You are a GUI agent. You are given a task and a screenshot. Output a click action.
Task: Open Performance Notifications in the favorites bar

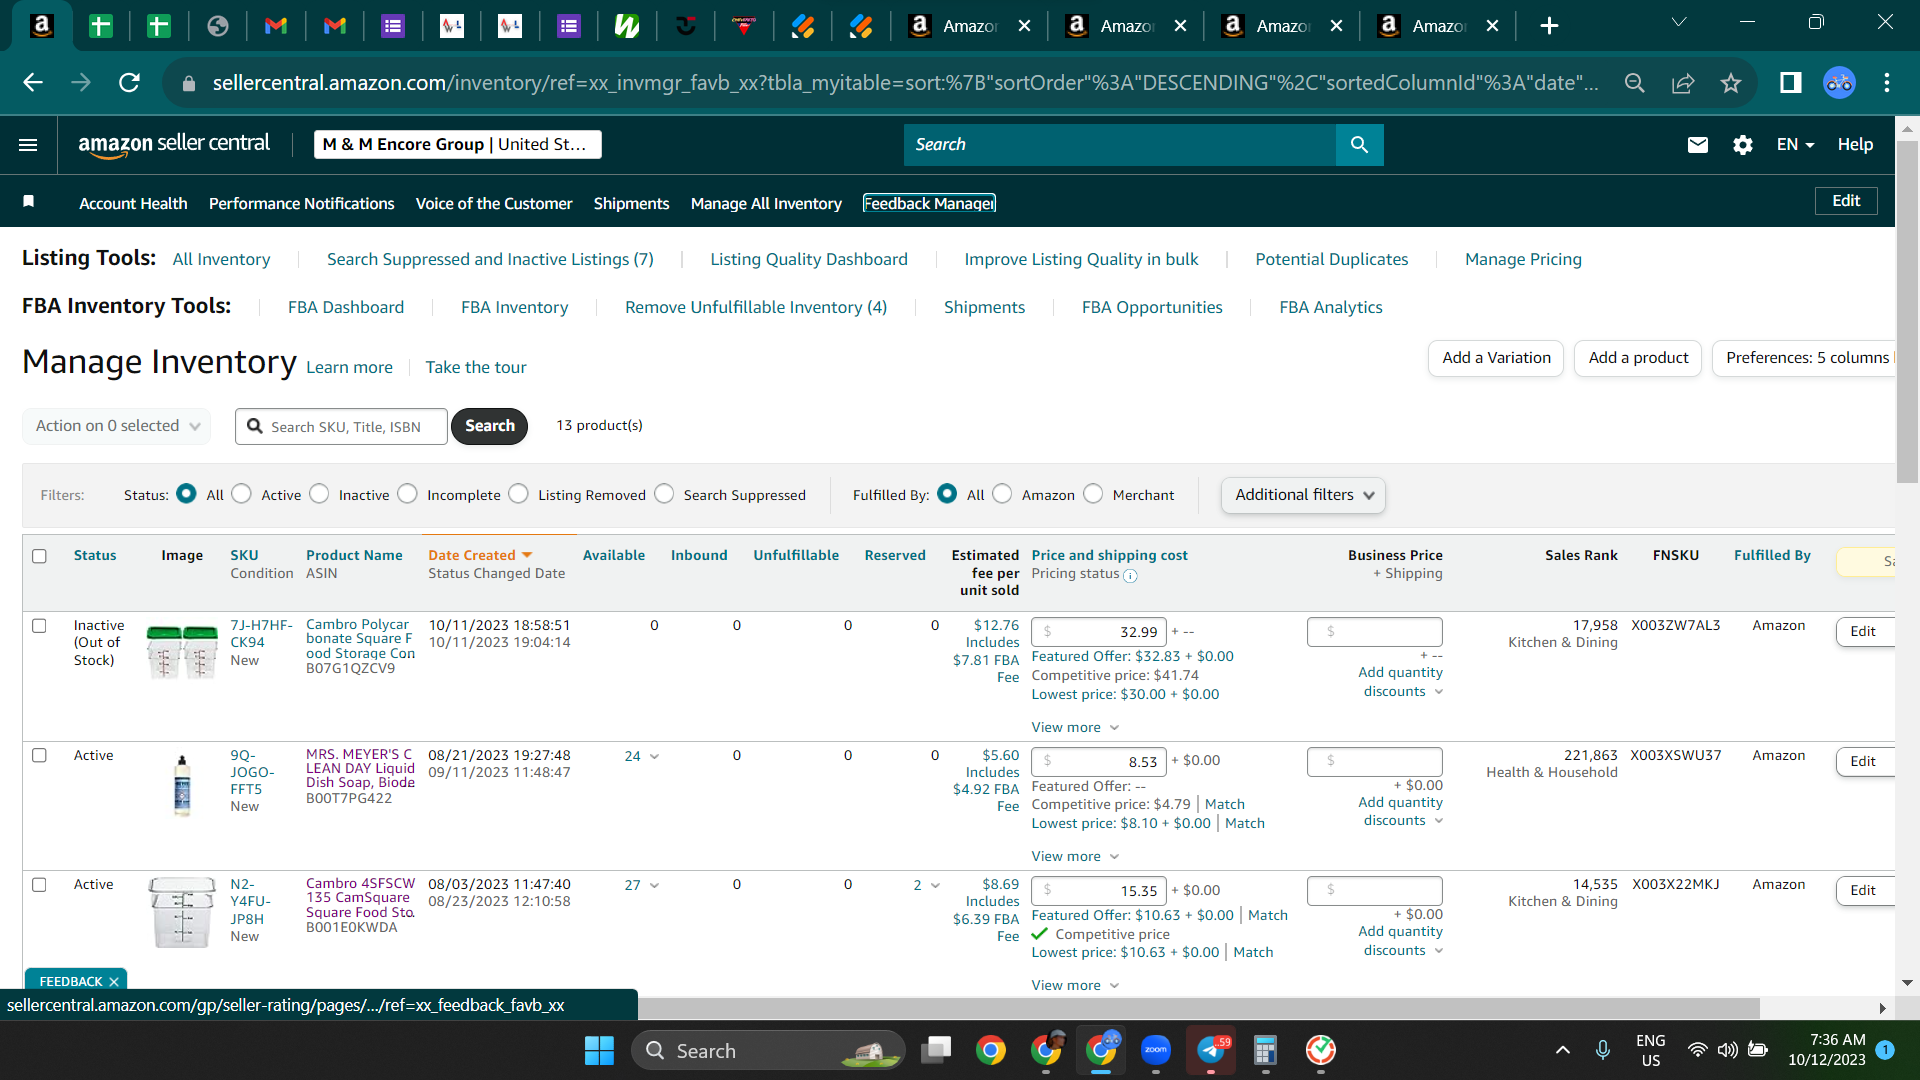click(302, 204)
